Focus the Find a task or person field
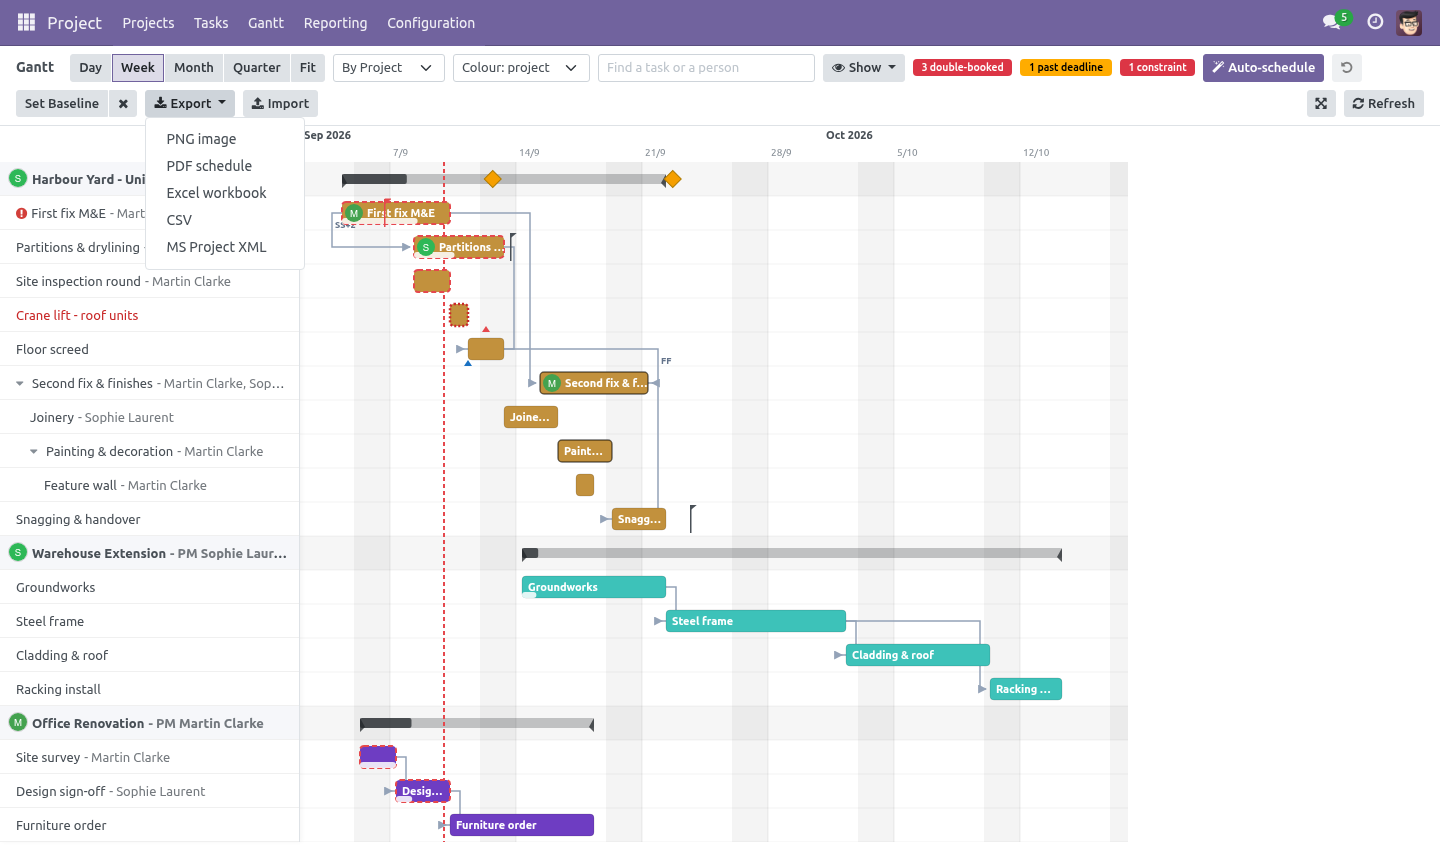1440x866 pixels. (706, 68)
